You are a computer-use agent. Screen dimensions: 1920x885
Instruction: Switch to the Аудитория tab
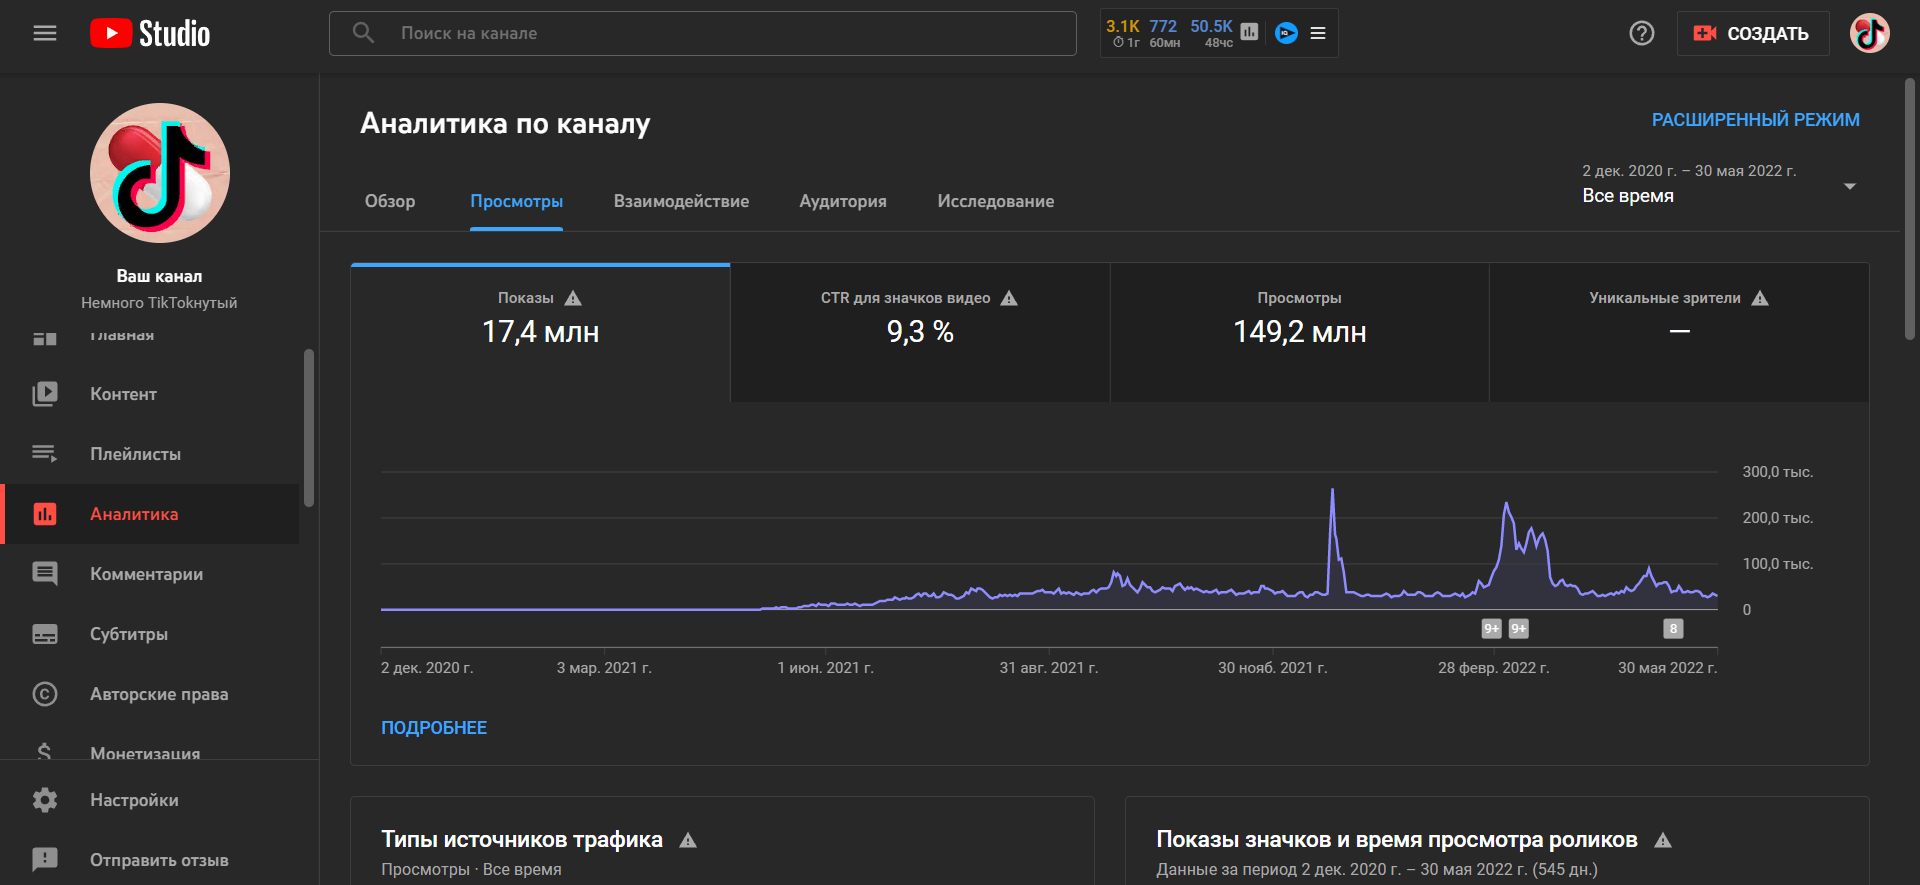842,201
